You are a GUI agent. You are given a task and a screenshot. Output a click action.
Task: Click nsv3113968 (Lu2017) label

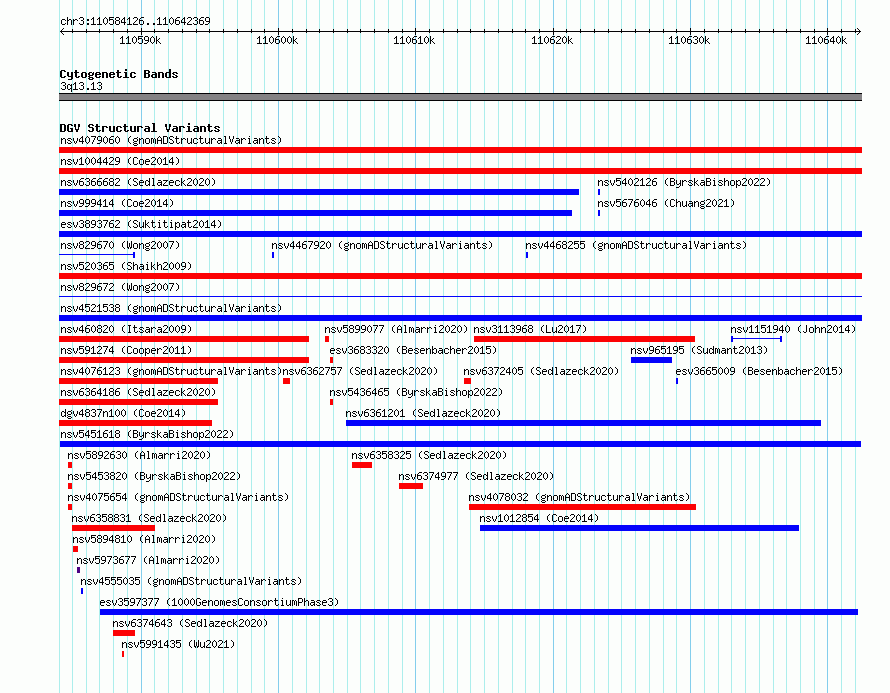click(530, 329)
